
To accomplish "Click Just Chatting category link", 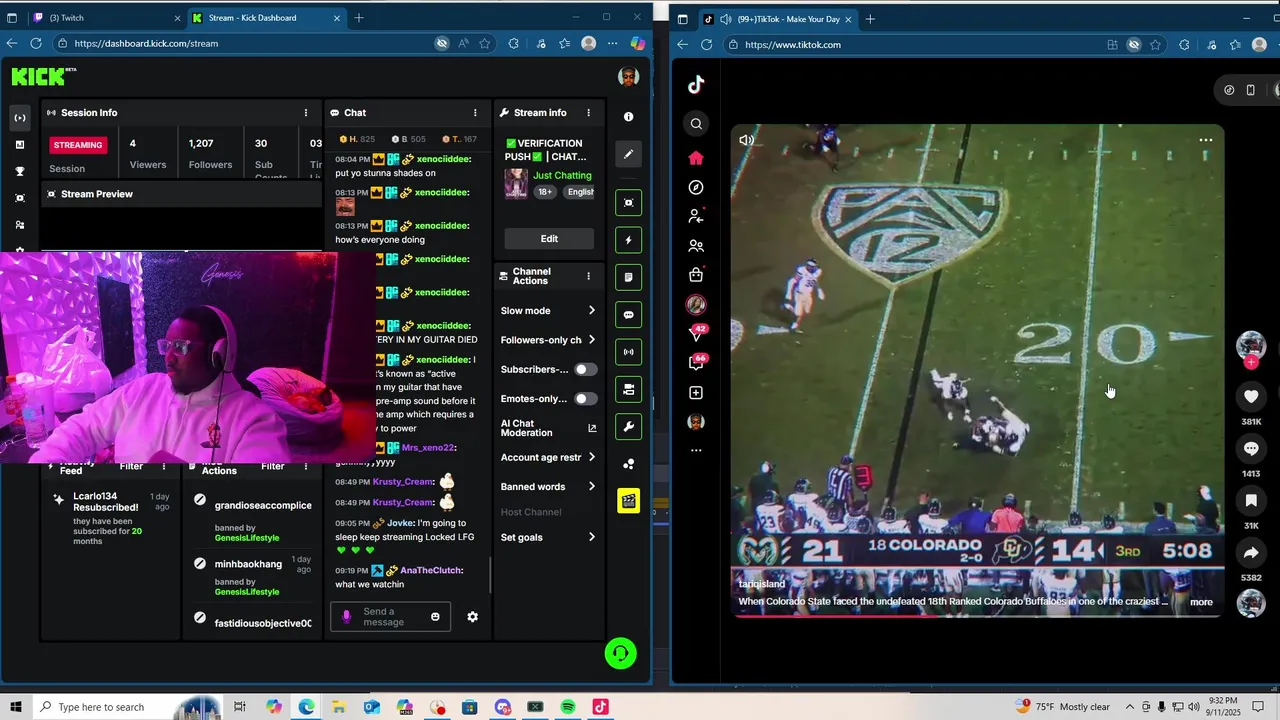I will tap(562, 175).
